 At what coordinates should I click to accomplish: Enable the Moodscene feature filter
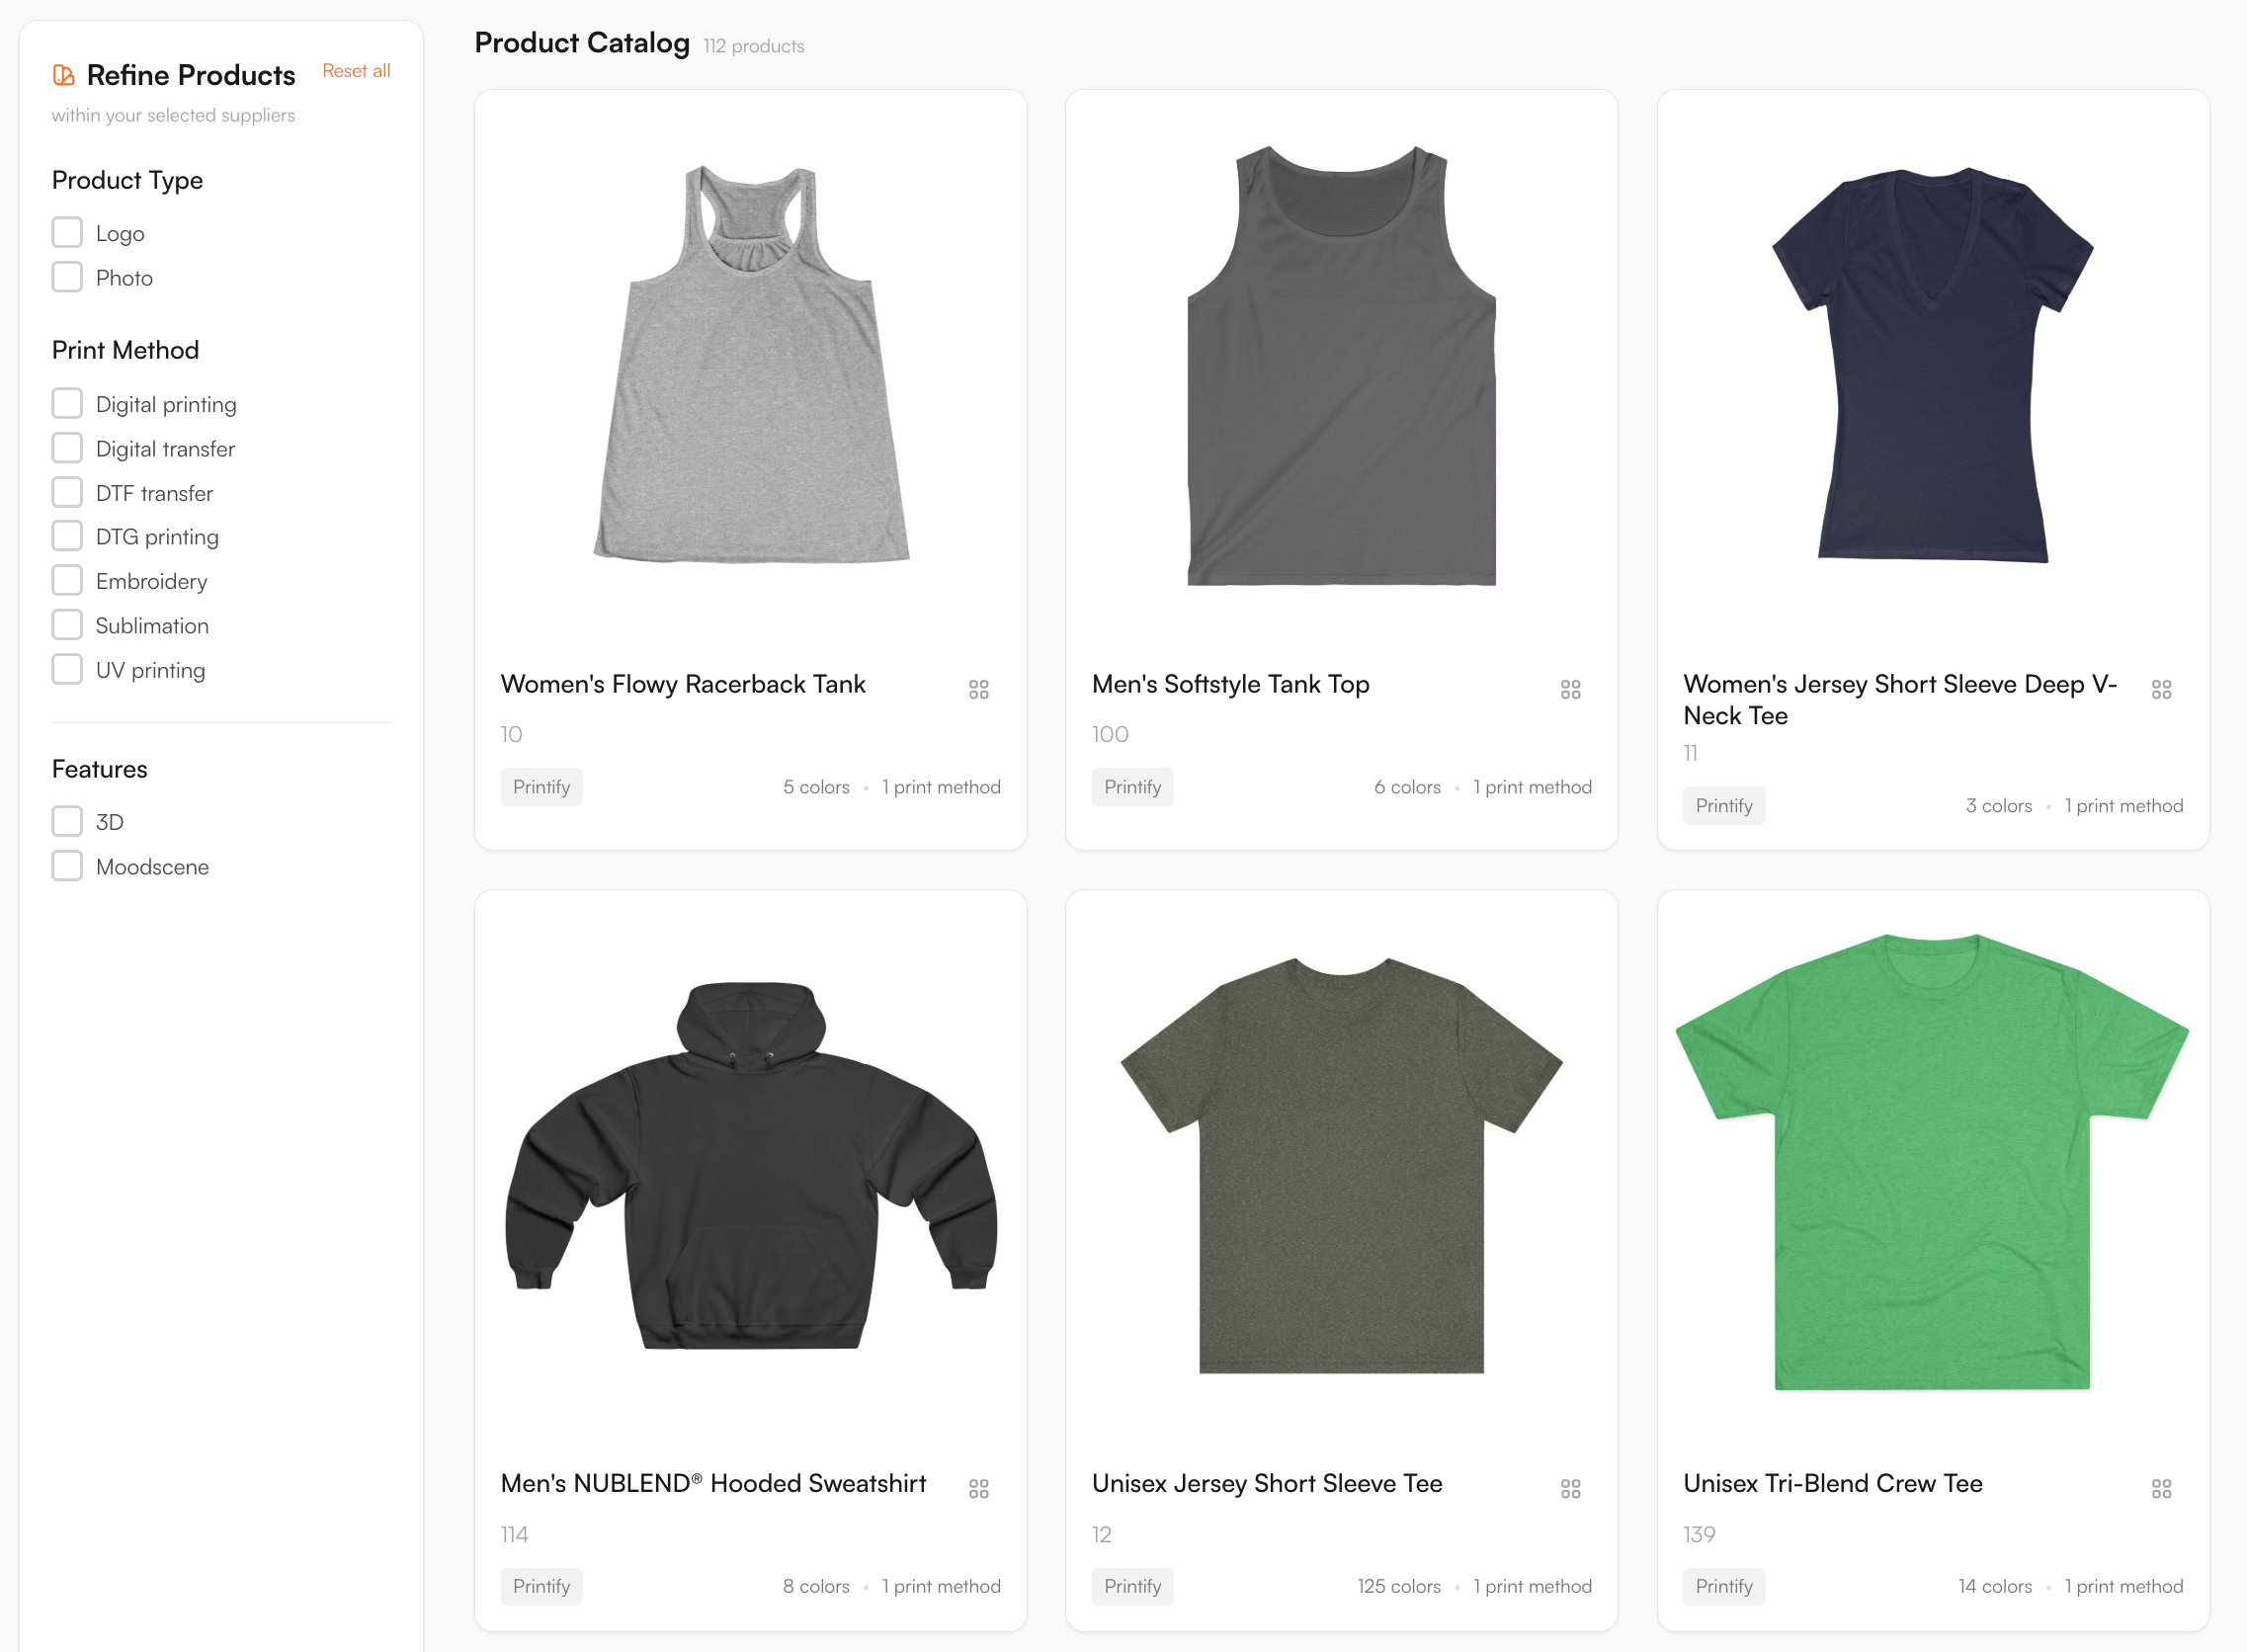pos(67,866)
